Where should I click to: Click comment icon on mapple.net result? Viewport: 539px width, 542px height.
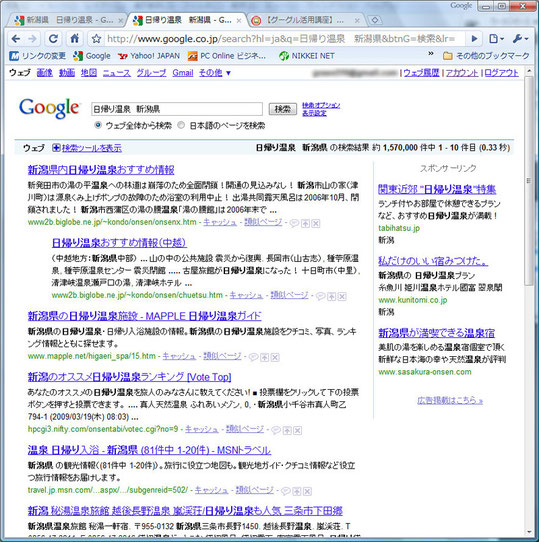pos(253,357)
